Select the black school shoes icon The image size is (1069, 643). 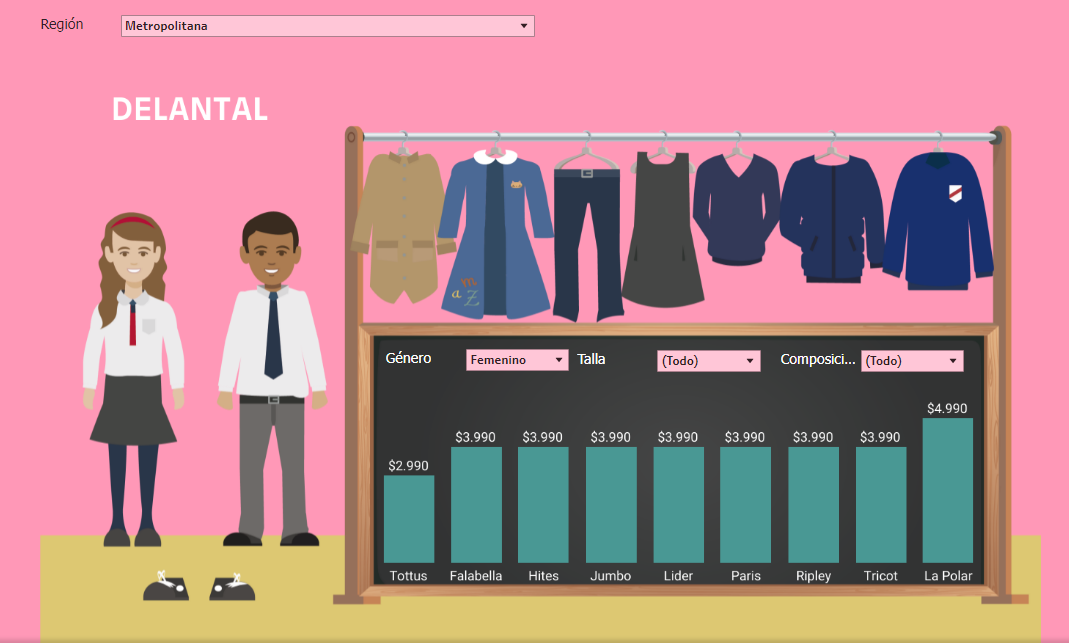tap(198, 586)
